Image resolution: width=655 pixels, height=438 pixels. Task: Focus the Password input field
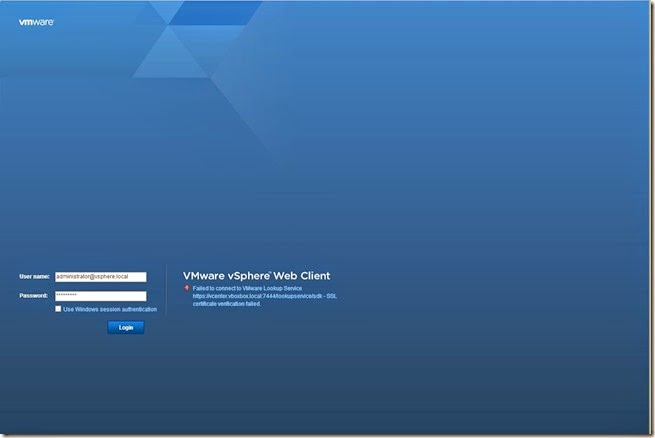[101, 296]
